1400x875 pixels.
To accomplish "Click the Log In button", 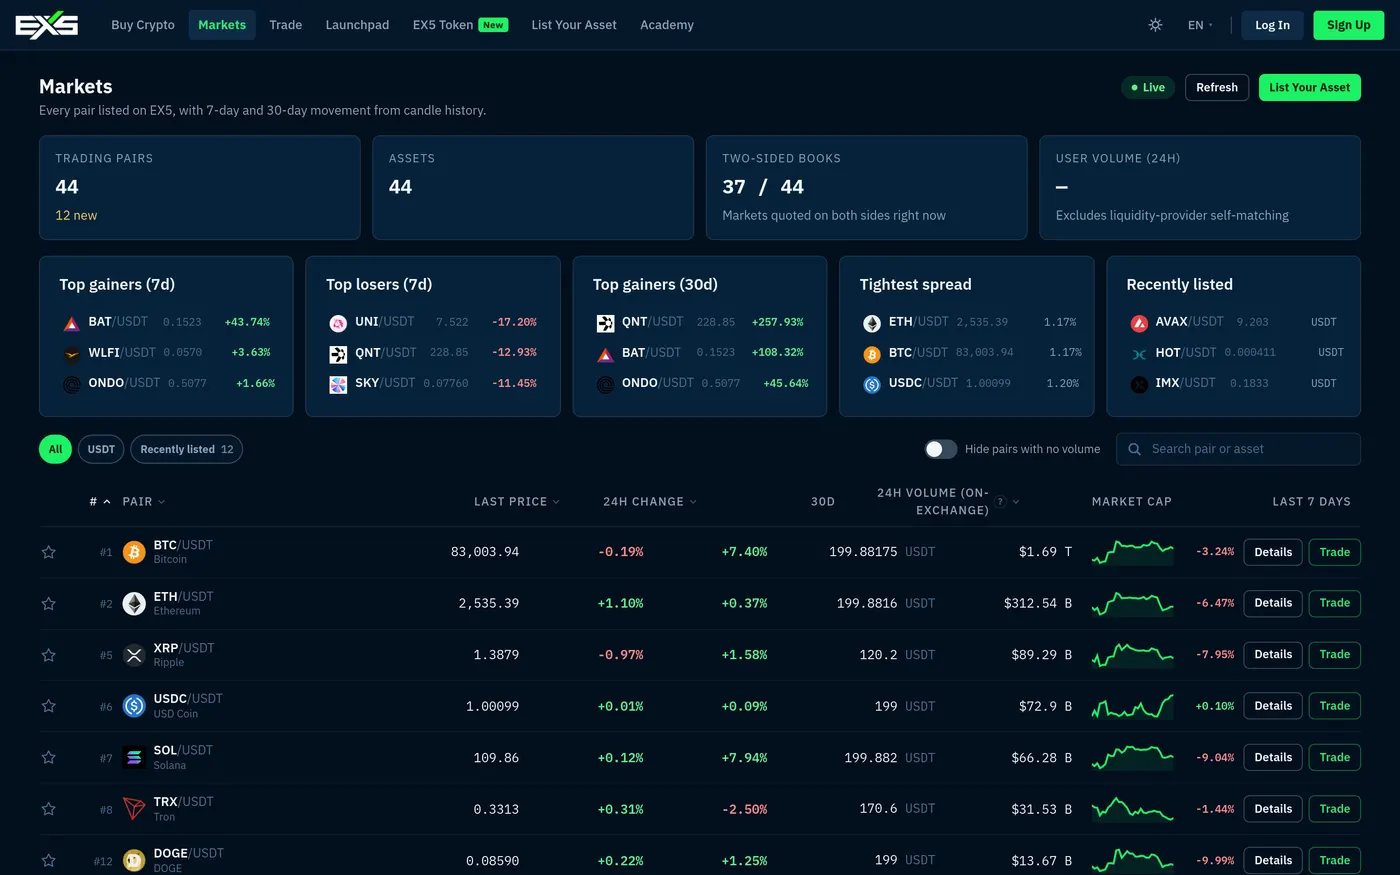I will [1272, 25].
